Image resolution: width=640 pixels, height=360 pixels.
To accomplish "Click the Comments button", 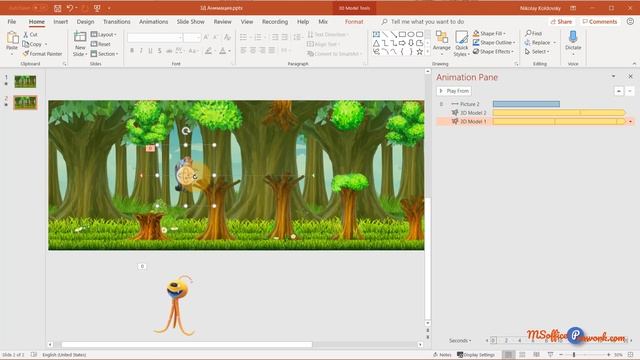I will [600, 22].
